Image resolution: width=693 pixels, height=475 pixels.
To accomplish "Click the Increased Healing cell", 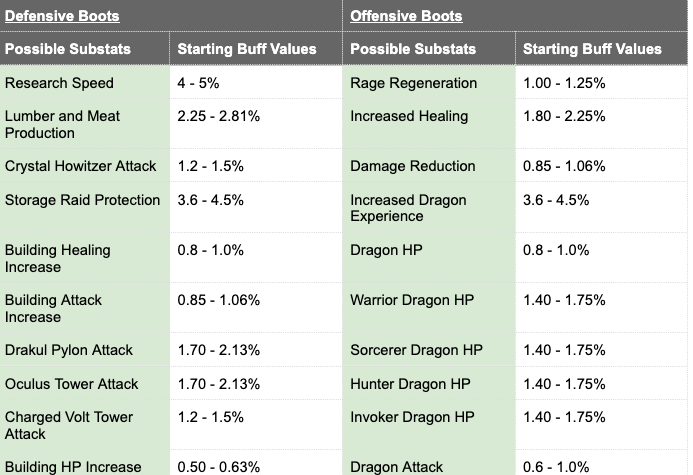I will click(429, 124).
